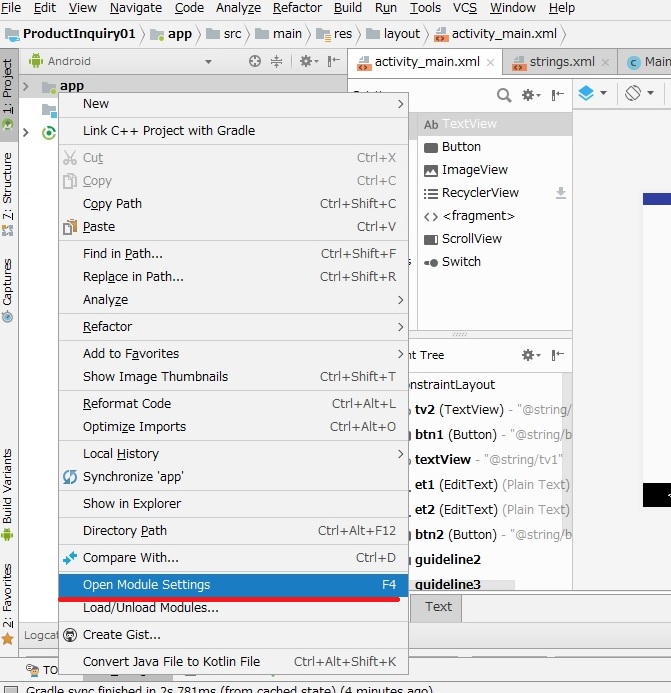Select <fragment> in the palette

click(x=495, y=216)
